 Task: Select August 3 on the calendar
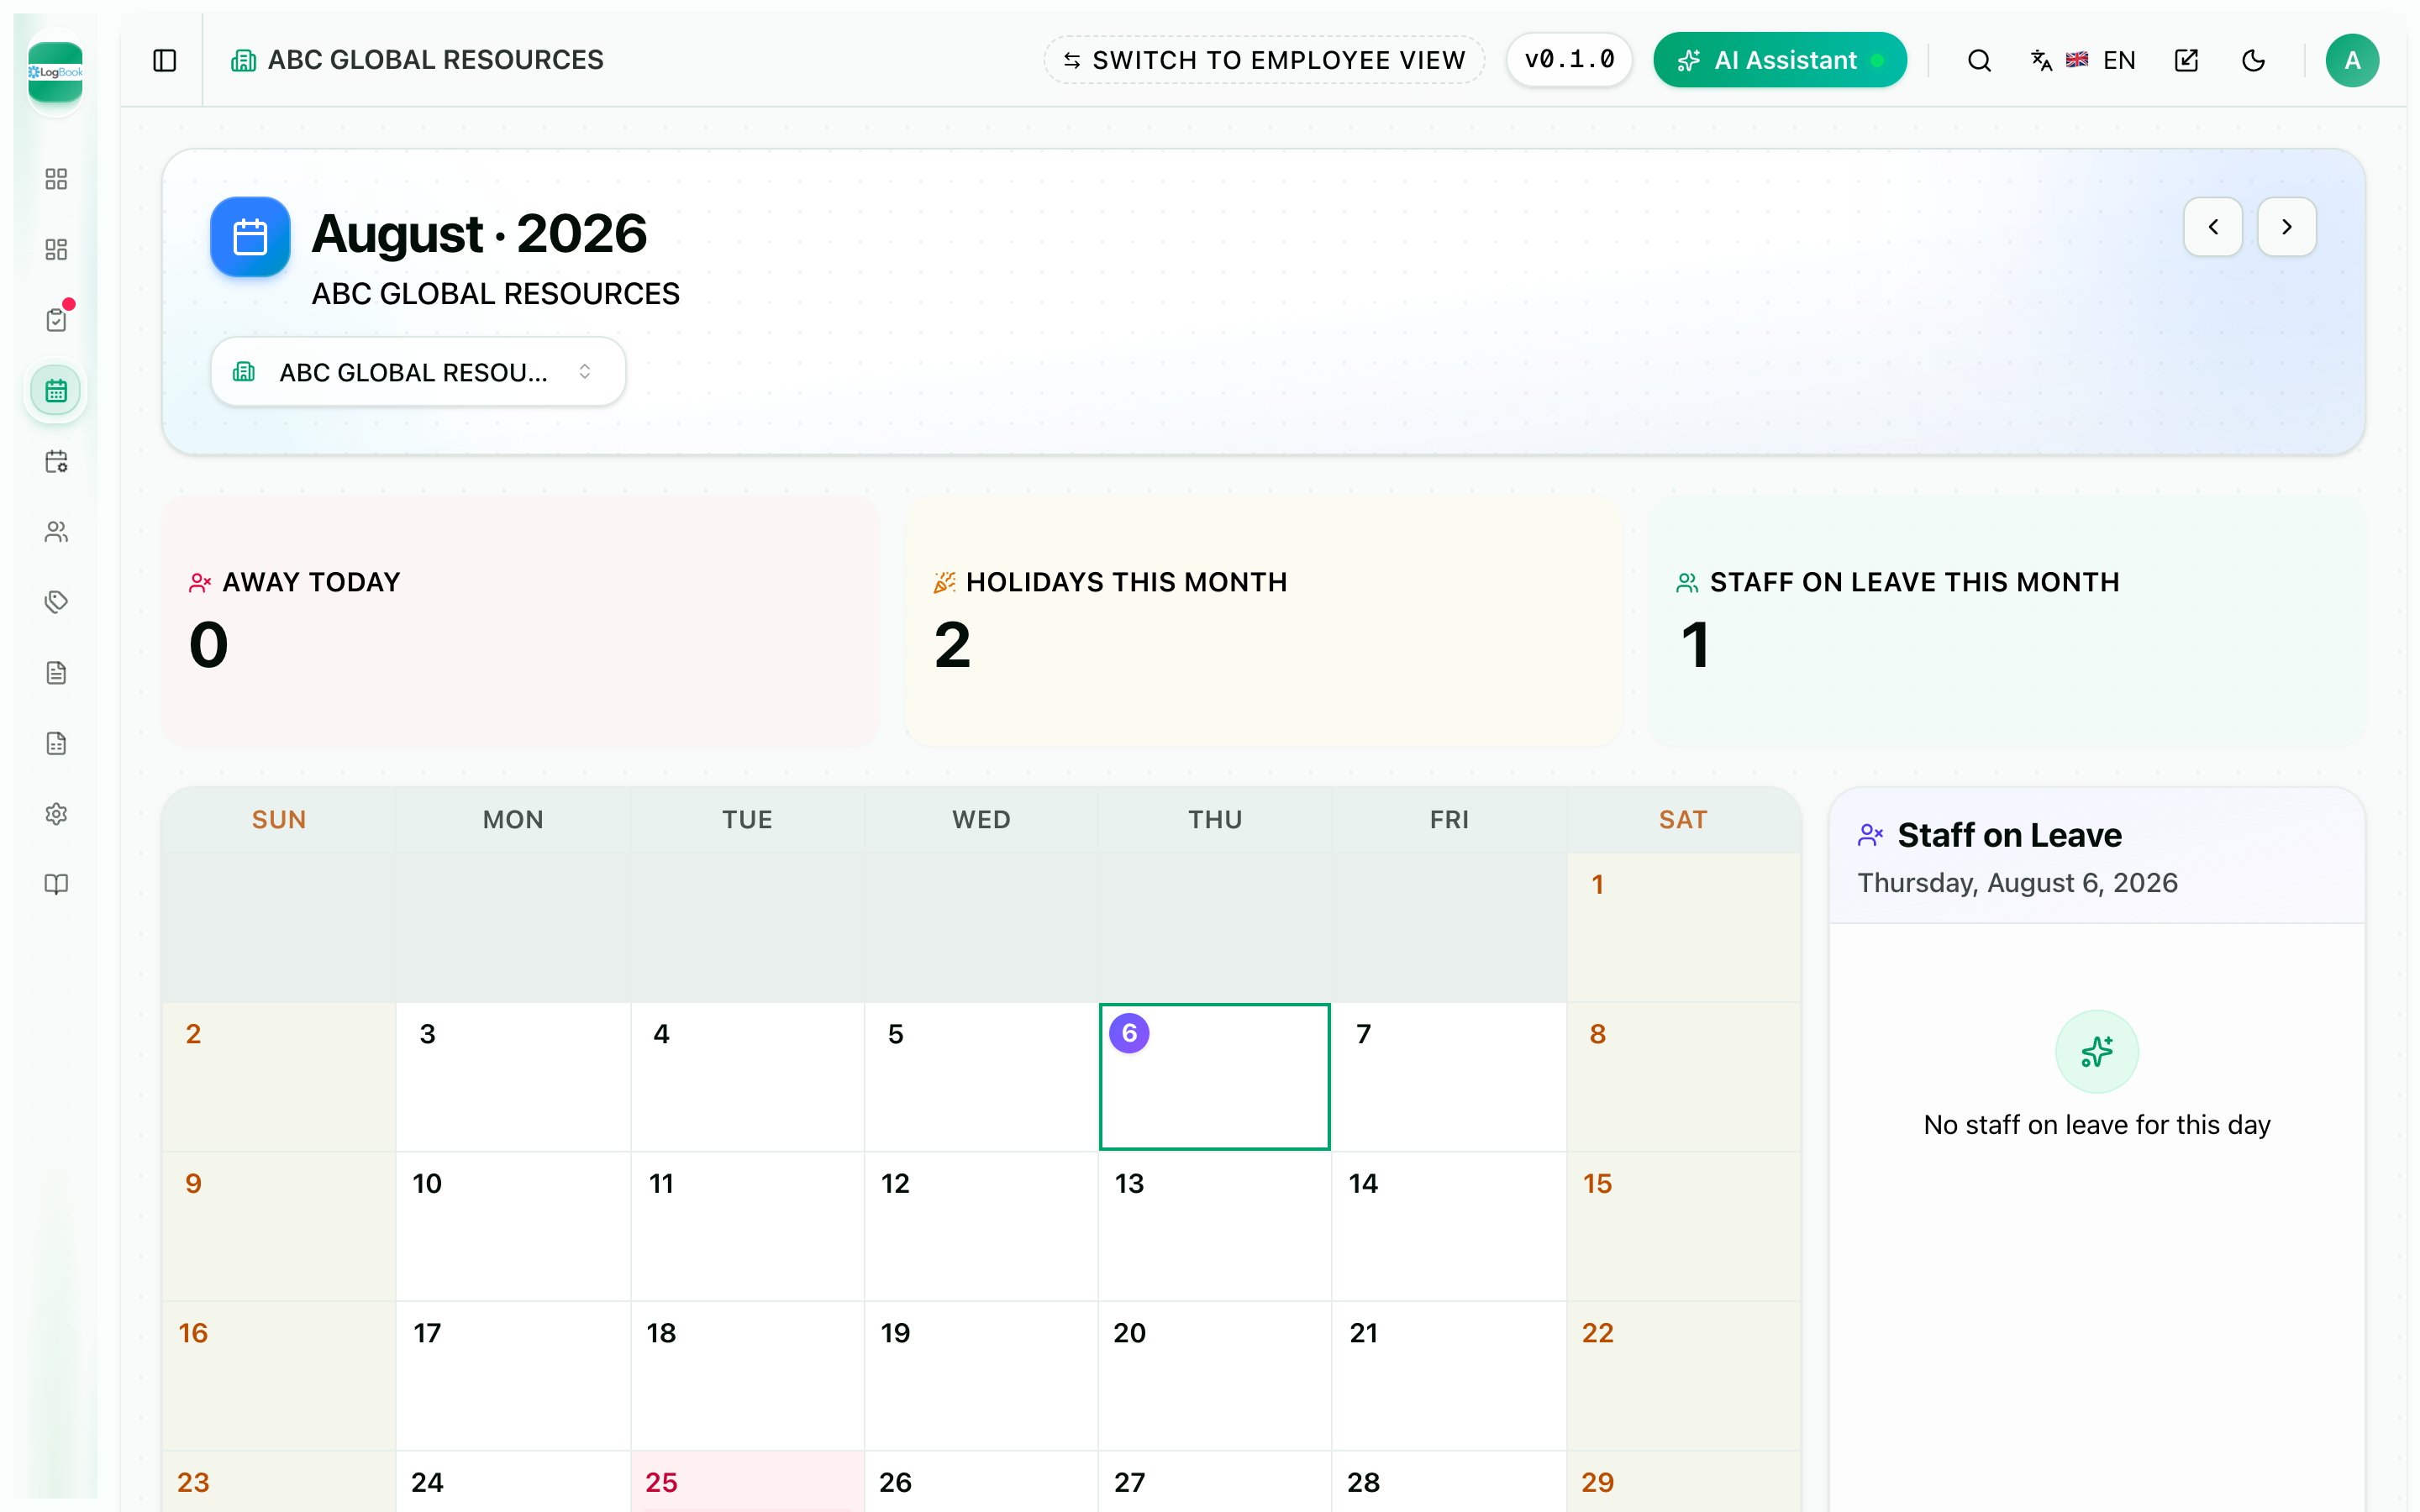[513, 1077]
